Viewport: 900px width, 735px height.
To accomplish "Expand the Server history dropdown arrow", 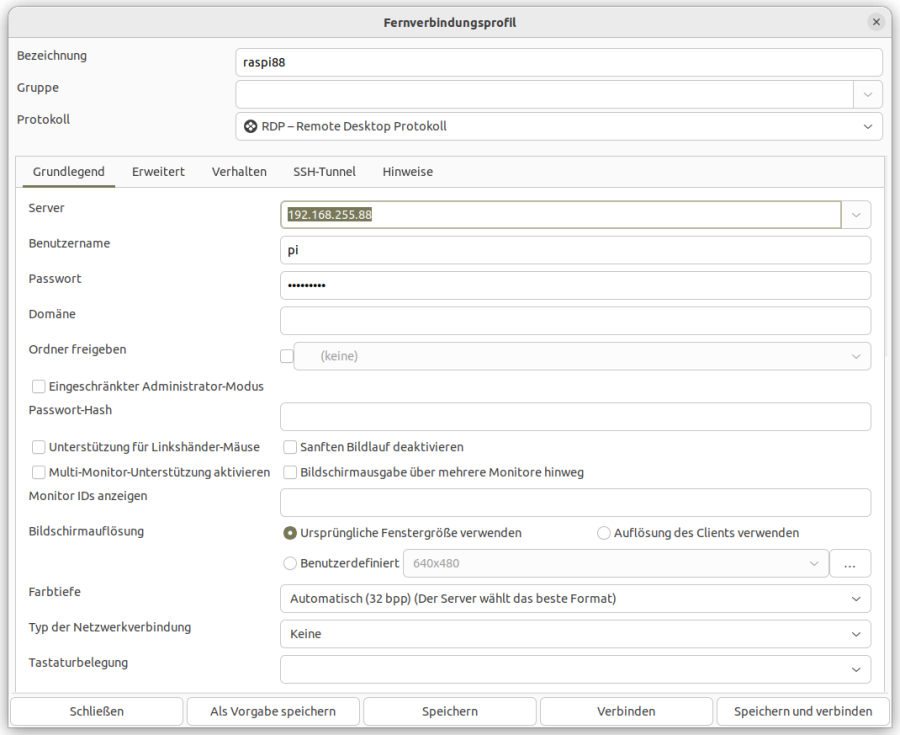I will (856, 215).
